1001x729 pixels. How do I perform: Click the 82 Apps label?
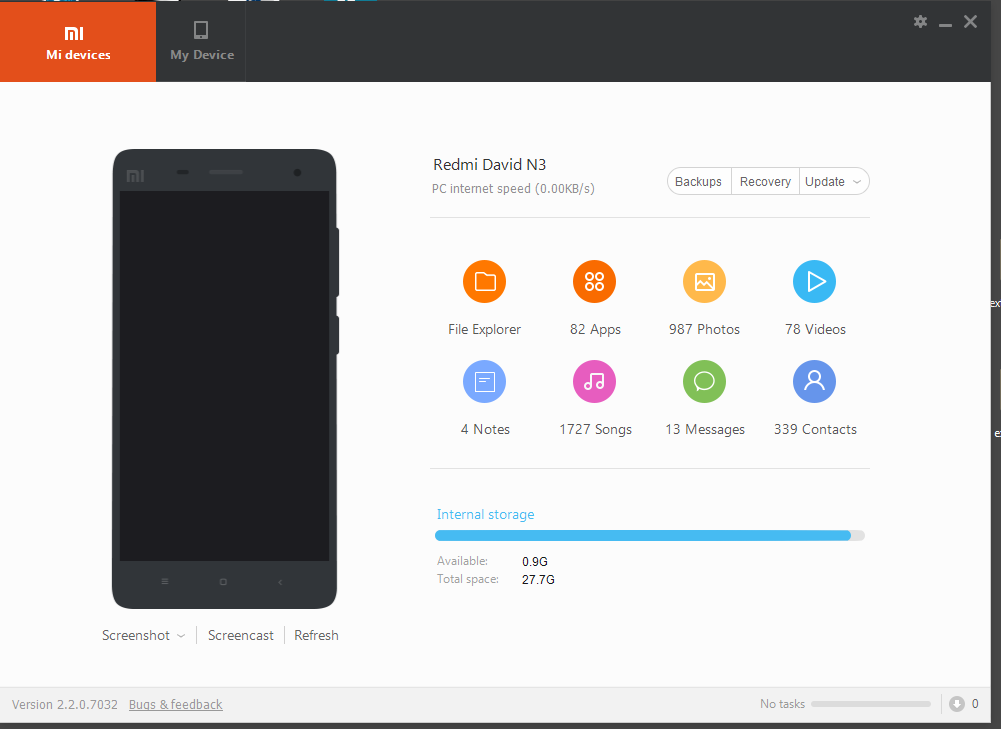click(595, 329)
